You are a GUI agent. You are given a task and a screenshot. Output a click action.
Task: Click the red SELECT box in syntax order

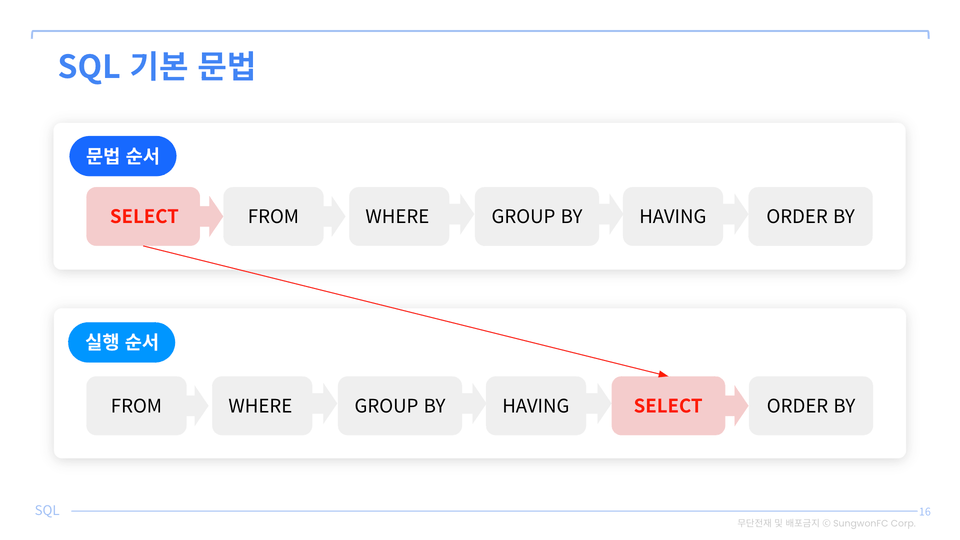click(144, 216)
